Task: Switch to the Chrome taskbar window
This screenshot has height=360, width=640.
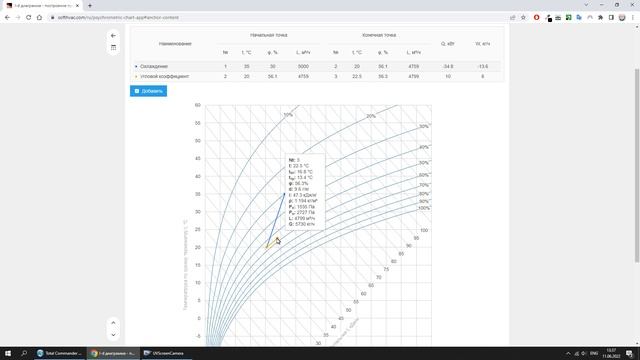Action: (x=113, y=353)
